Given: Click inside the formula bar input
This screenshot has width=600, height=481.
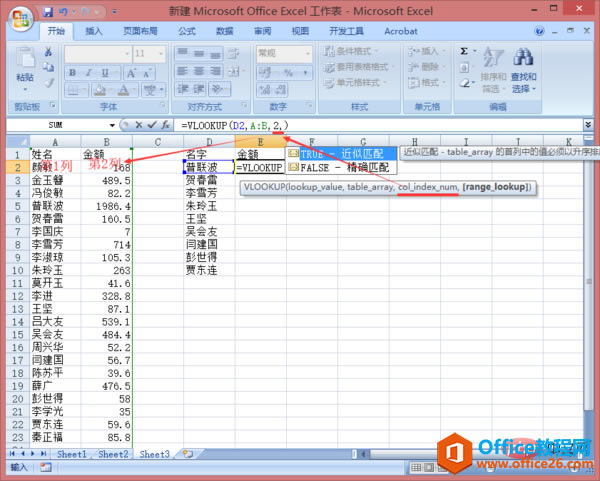Looking at the screenshot, I should 378,125.
